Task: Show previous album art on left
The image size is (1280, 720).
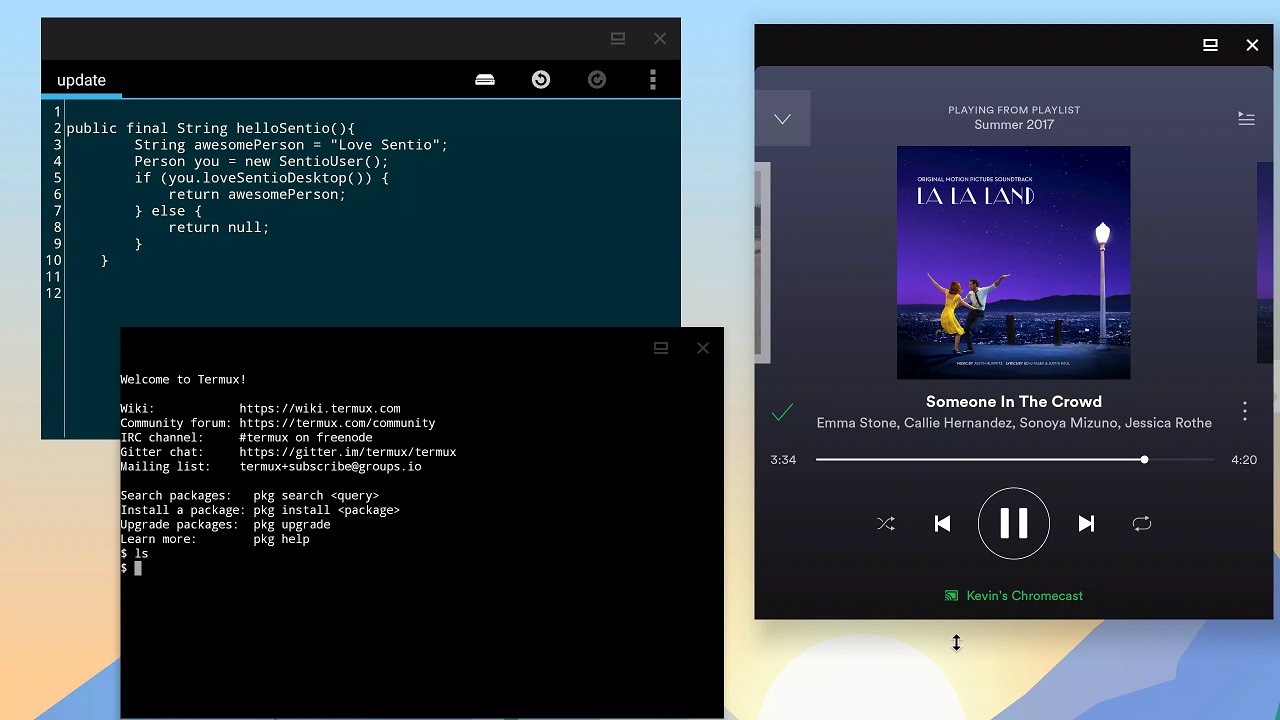Action: [x=762, y=262]
